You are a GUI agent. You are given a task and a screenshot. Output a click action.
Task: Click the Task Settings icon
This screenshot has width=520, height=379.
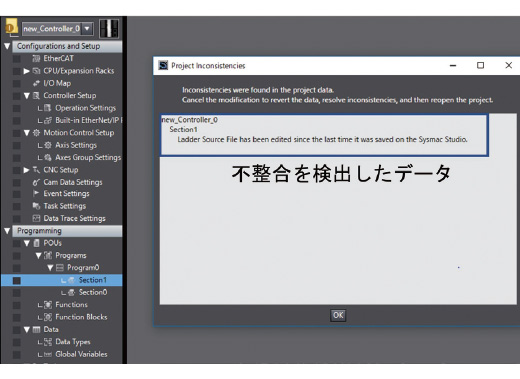36,206
